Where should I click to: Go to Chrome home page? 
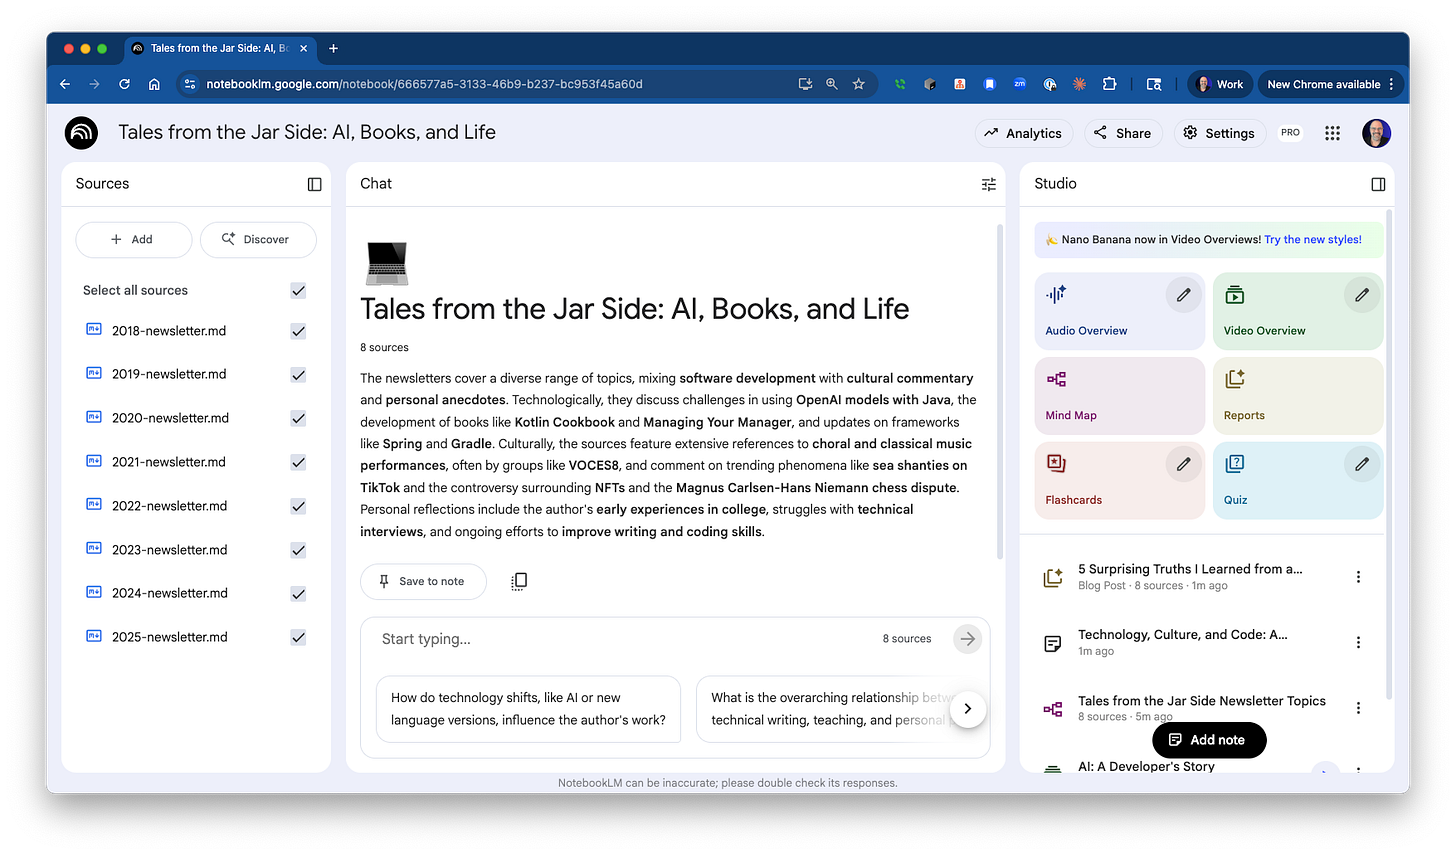(x=154, y=84)
